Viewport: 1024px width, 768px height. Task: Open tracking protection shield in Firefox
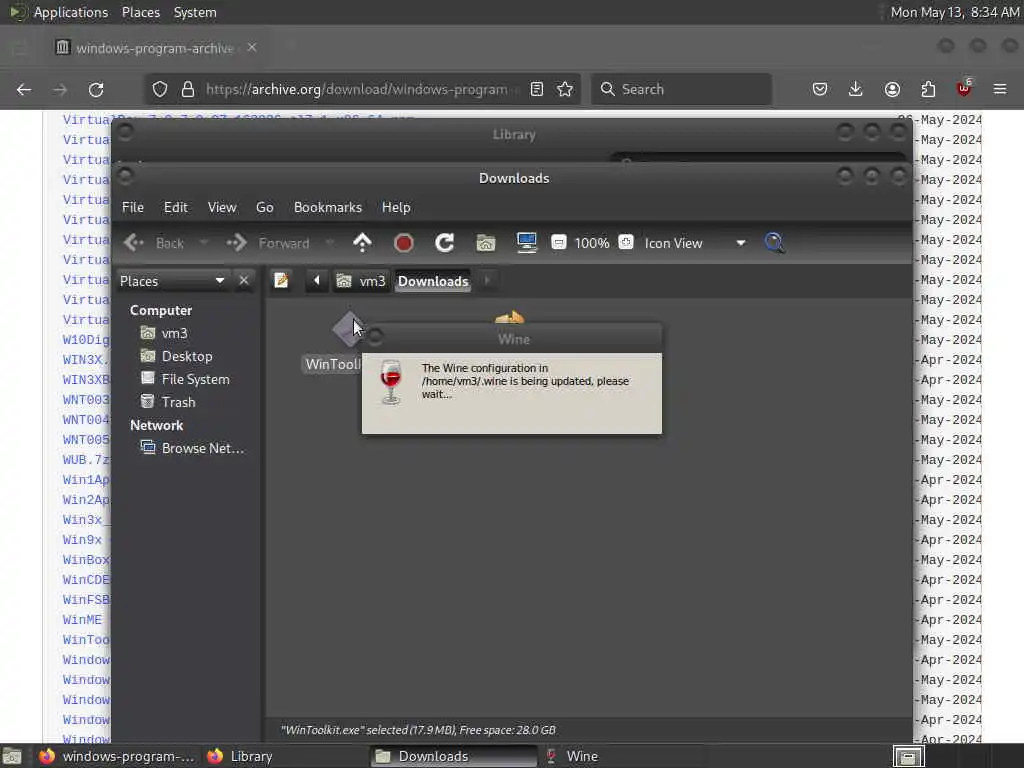click(160, 89)
